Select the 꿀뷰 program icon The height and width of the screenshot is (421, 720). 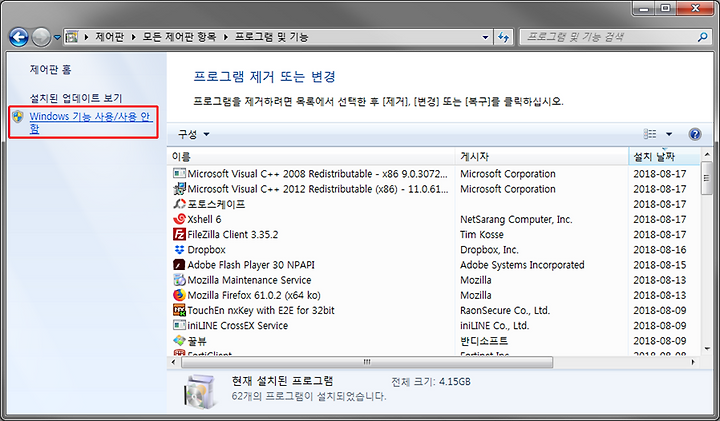point(179,340)
